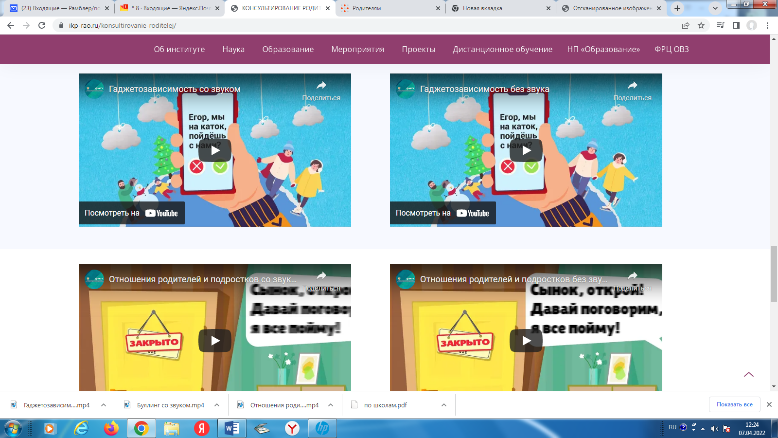
Task: Open the "Дистанционное обучение" menu item
Action: click(x=502, y=49)
